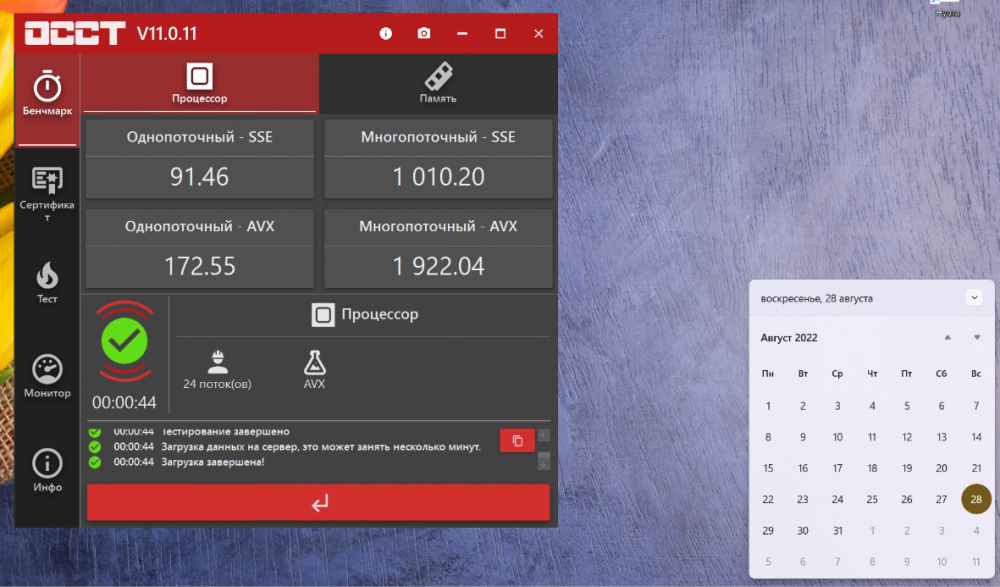Click the Многопоточный - AVX score 1 922.04
Viewport: 1000px width, 587px height.
[x=438, y=266]
